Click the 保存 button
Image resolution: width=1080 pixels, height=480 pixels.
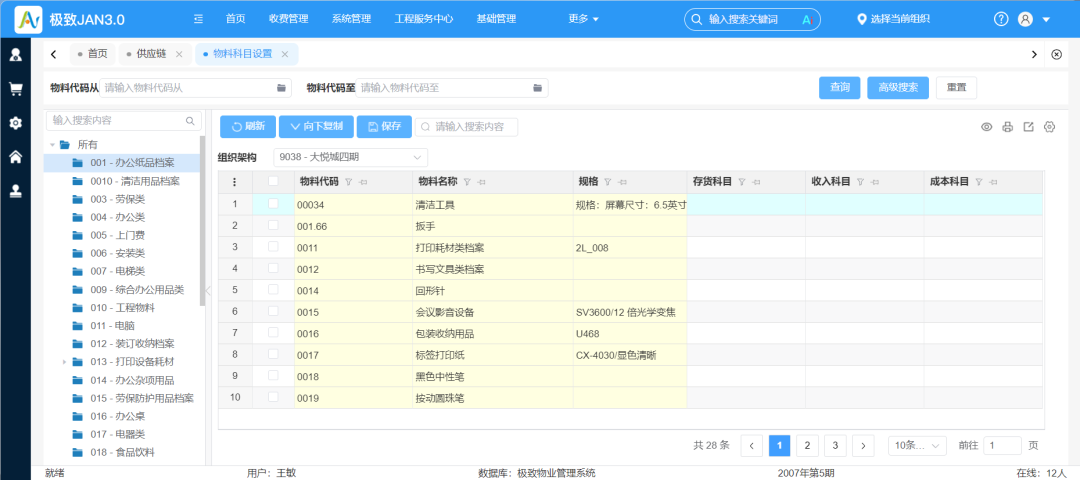(384, 127)
